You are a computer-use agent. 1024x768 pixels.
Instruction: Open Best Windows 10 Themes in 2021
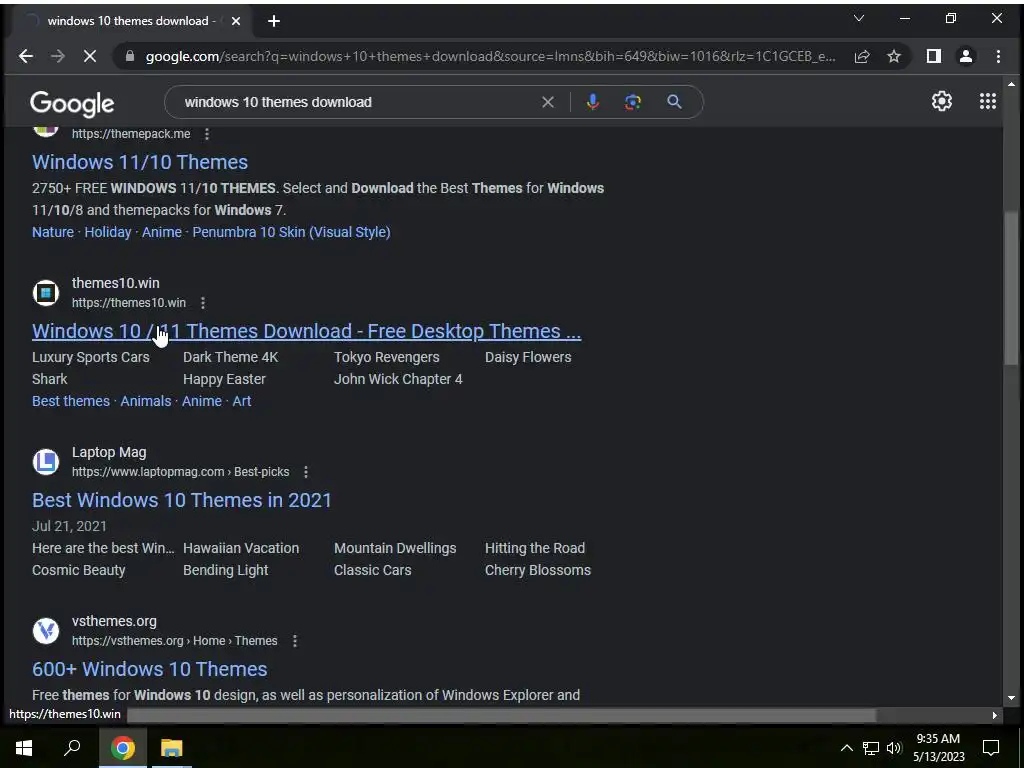tap(182, 500)
